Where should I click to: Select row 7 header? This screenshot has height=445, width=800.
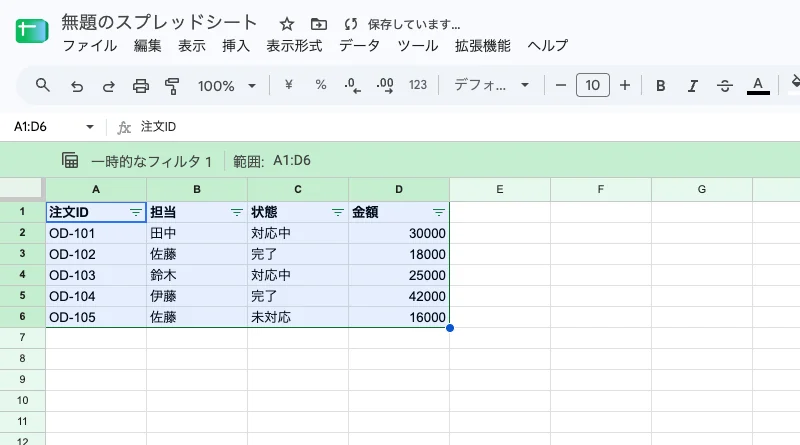click(x=22, y=337)
